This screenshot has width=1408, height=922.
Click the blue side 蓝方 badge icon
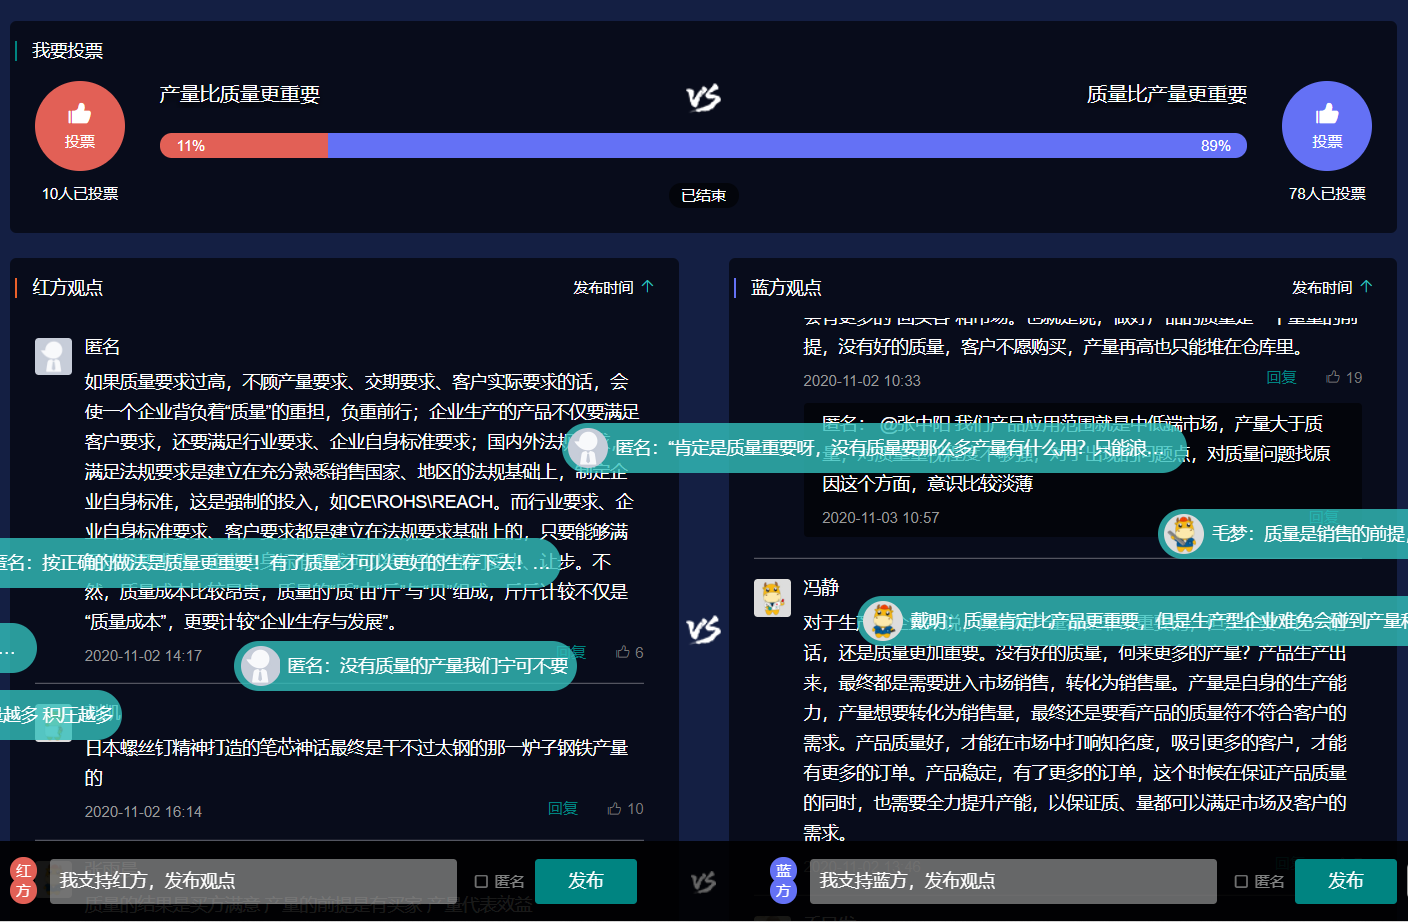point(783,880)
